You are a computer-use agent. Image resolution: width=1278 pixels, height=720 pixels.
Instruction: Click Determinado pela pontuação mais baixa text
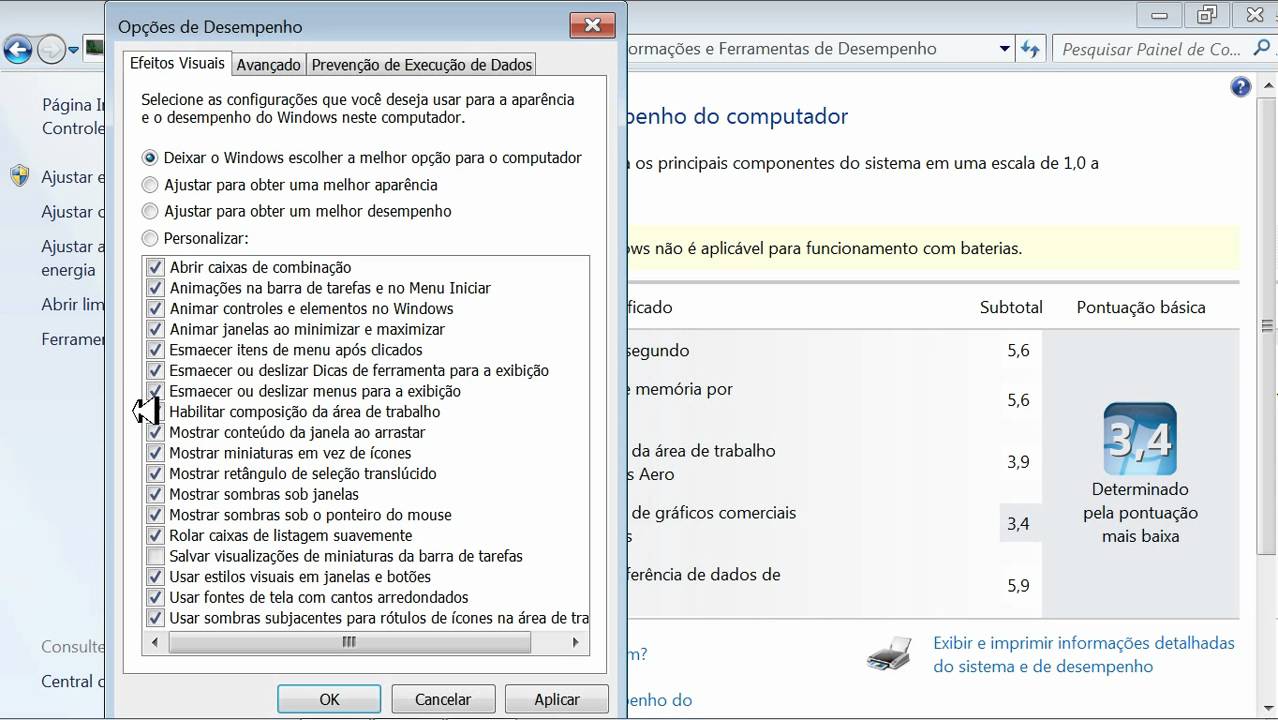pyautogui.click(x=1140, y=513)
